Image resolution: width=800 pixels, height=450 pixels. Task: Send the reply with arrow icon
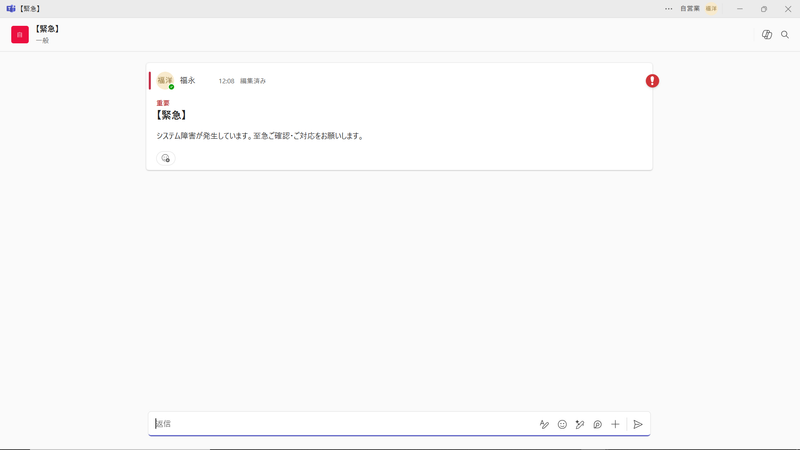click(638, 424)
